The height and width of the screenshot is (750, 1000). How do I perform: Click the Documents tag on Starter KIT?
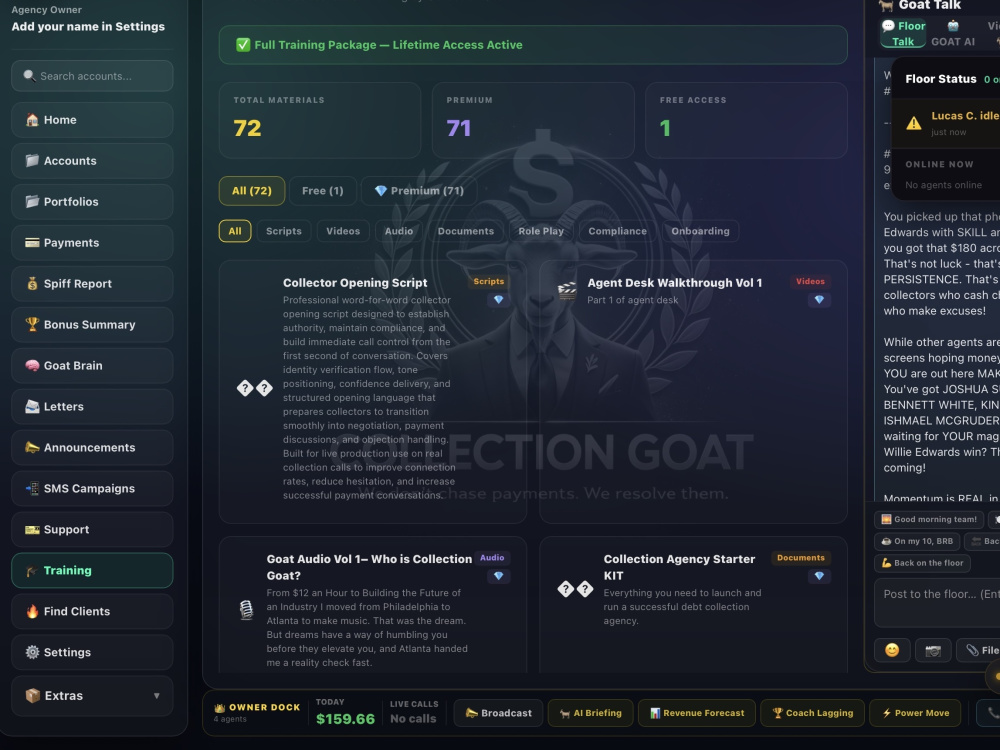800,557
